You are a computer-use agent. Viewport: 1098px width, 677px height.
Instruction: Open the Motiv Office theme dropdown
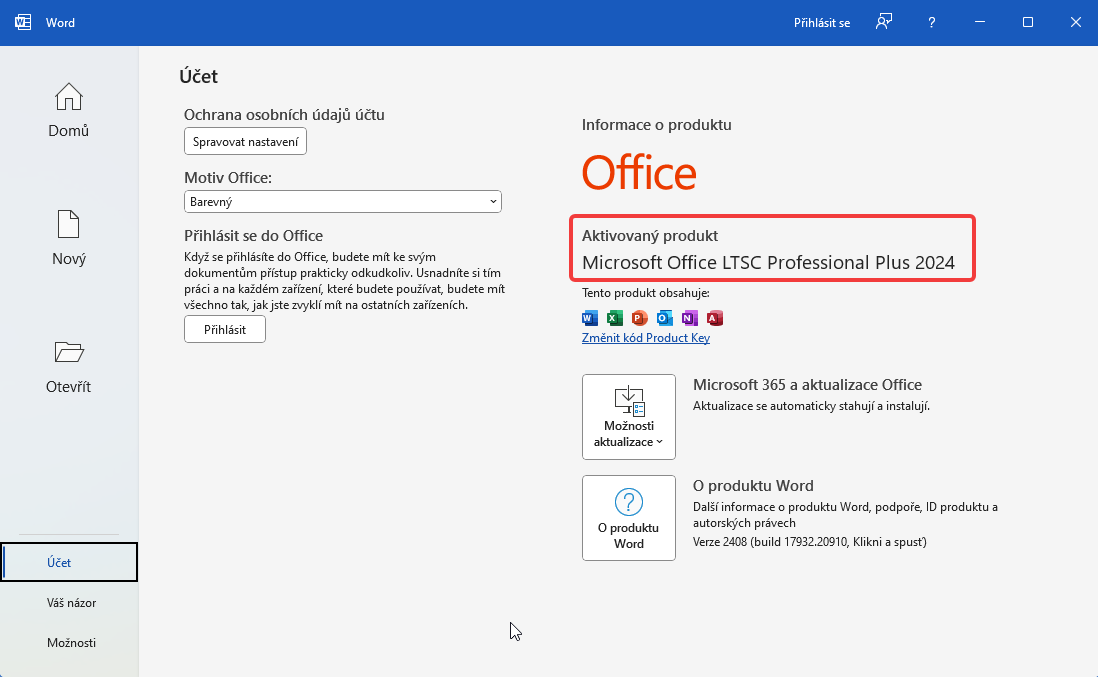tap(342, 202)
